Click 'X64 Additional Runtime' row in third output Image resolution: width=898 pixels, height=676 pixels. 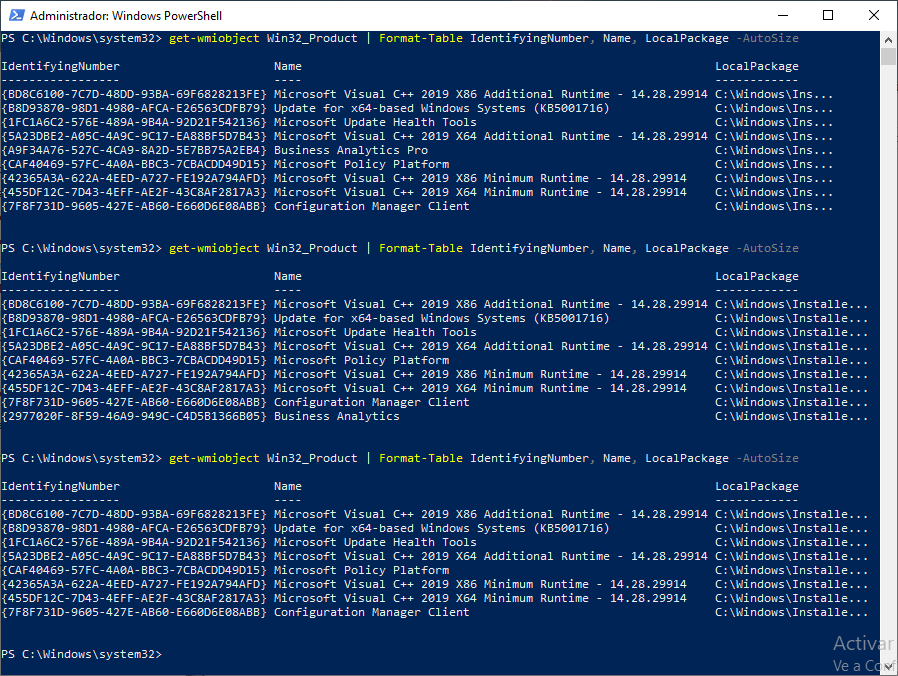point(490,556)
